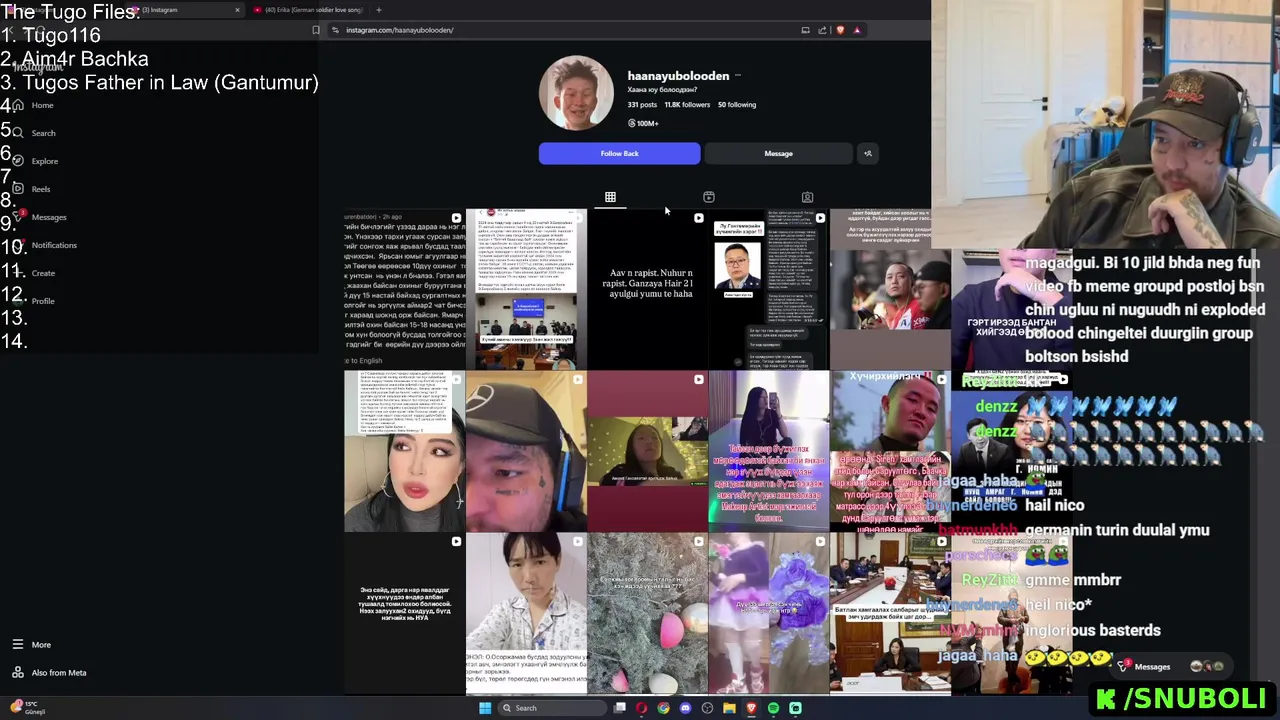Open post of meeting room with flags
The width and height of the screenshot is (1280, 720).
[890, 613]
